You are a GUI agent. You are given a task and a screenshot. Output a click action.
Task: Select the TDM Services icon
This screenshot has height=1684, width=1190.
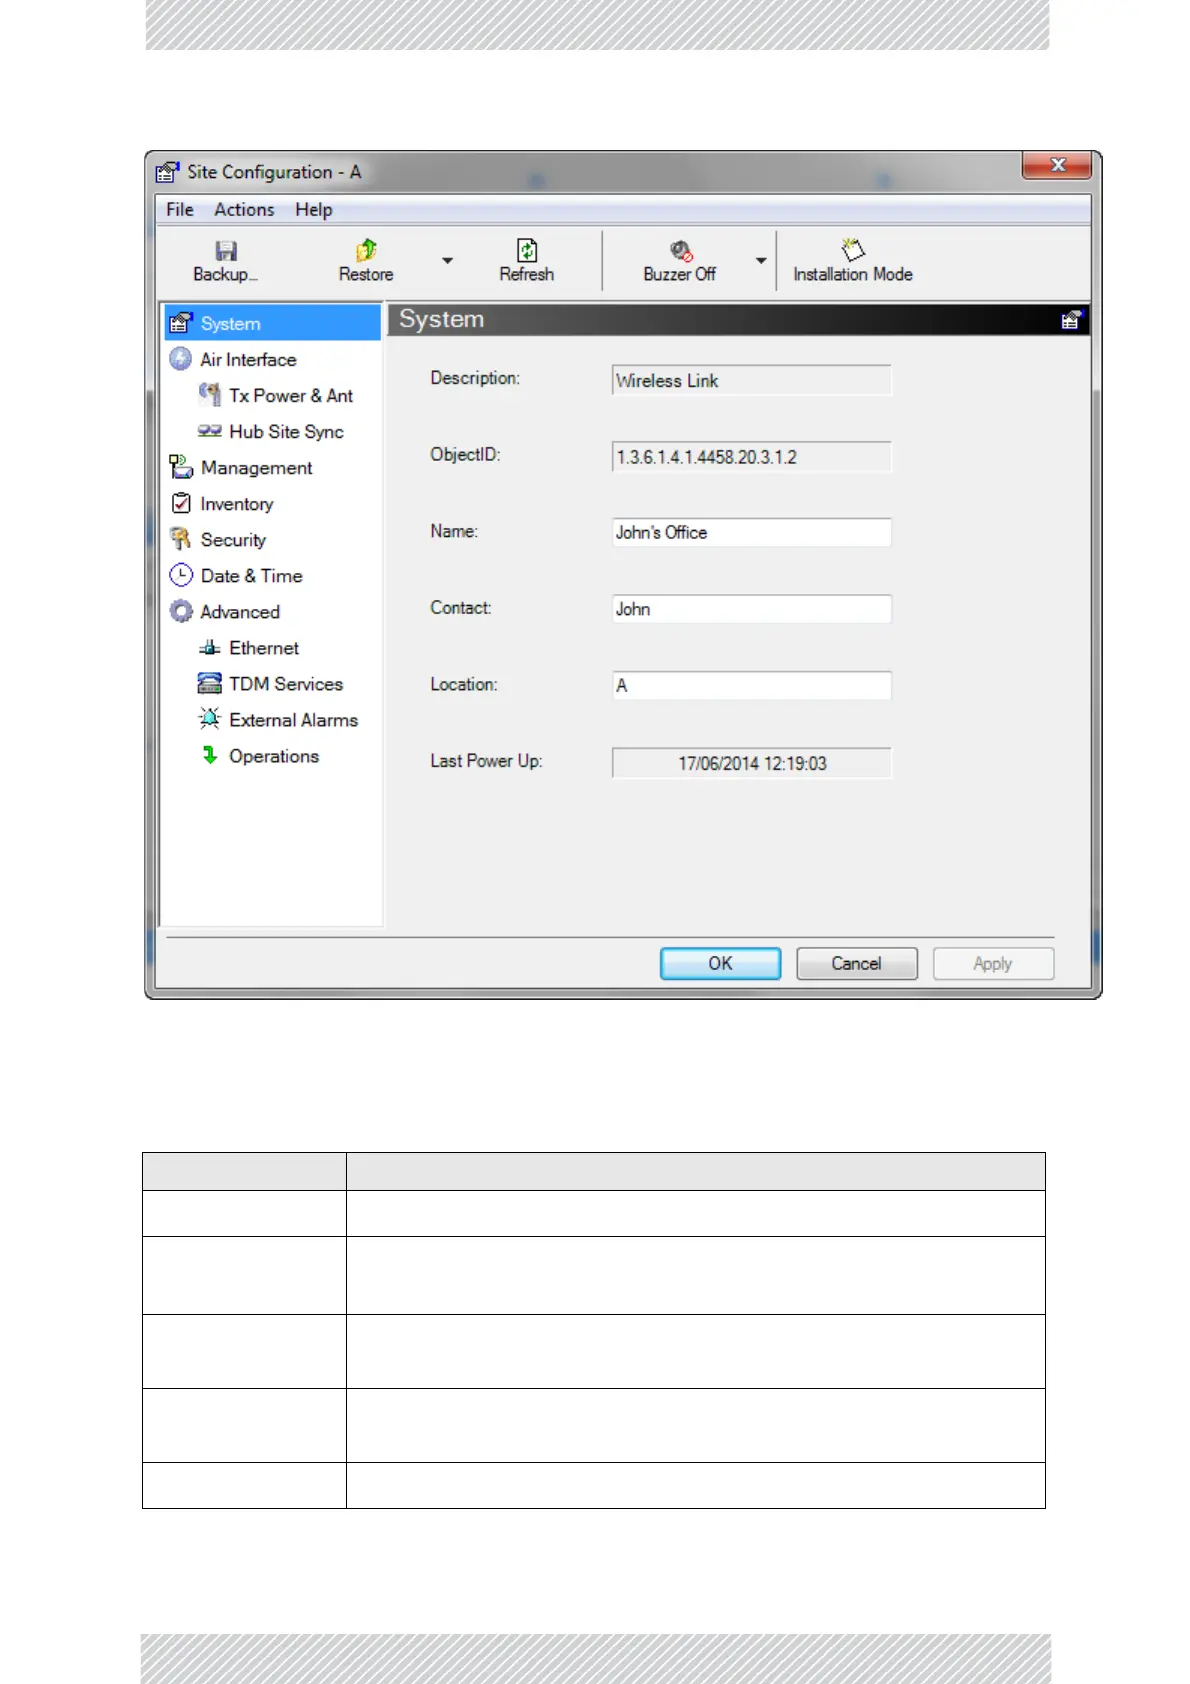(x=209, y=683)
